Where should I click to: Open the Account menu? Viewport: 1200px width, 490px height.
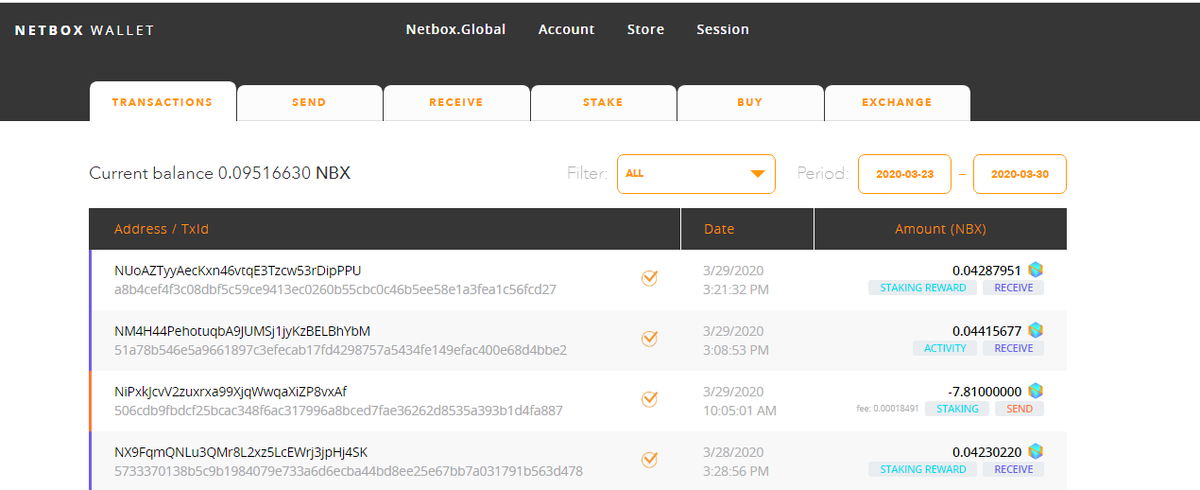tap(566, 29)
